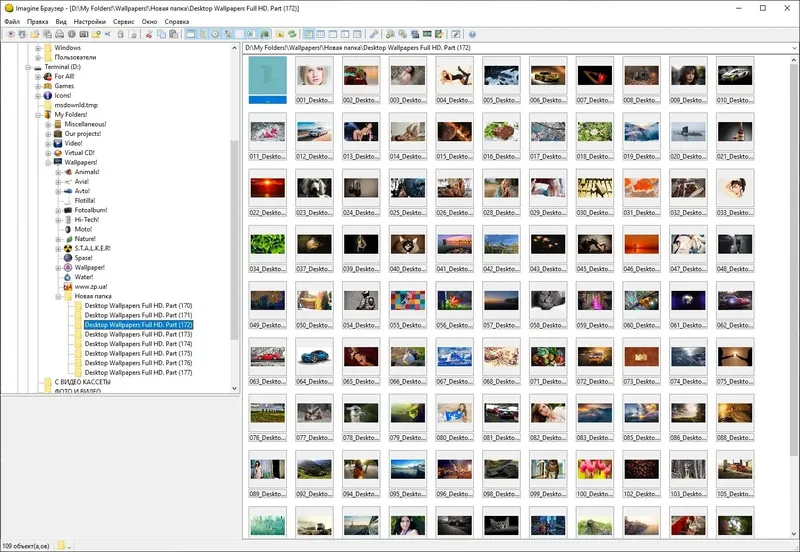The image size is (800, 552).
Task: Click the red scissors cut icon
Action: pos(148,34)
